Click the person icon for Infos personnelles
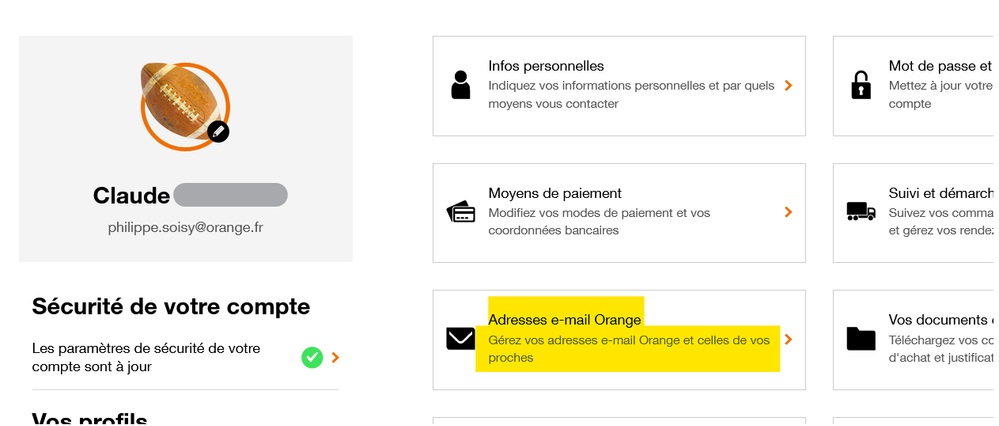 coord(460,86)
